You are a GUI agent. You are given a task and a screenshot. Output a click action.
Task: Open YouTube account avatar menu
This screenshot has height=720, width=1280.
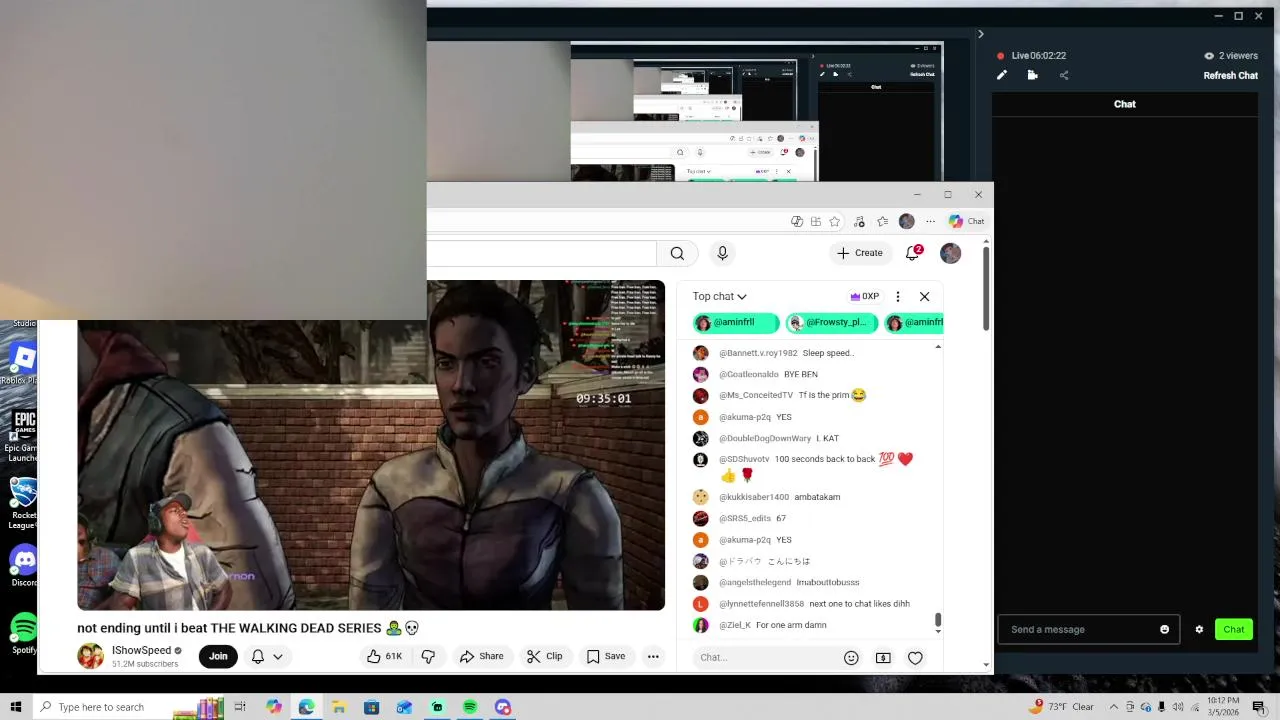click(950, 253)
